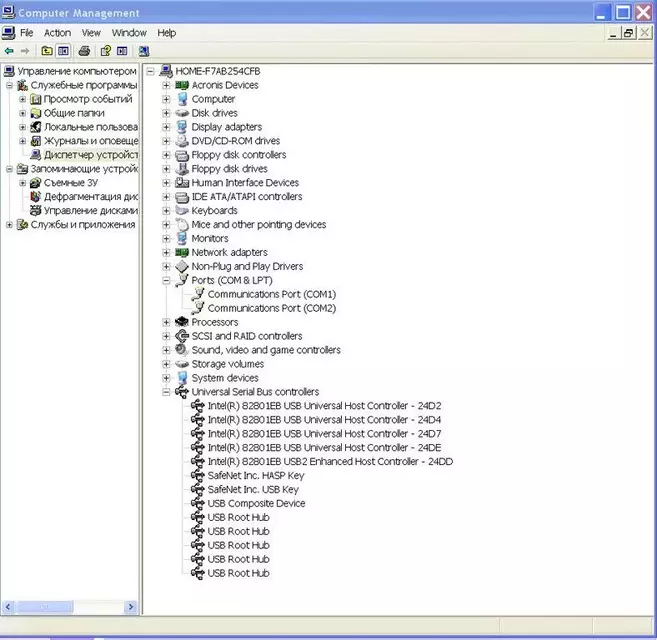Viewport: 657px width, 640px height.
Task: Select Запоминающие устройства in left tree
Action: click(x=84, y=169)
